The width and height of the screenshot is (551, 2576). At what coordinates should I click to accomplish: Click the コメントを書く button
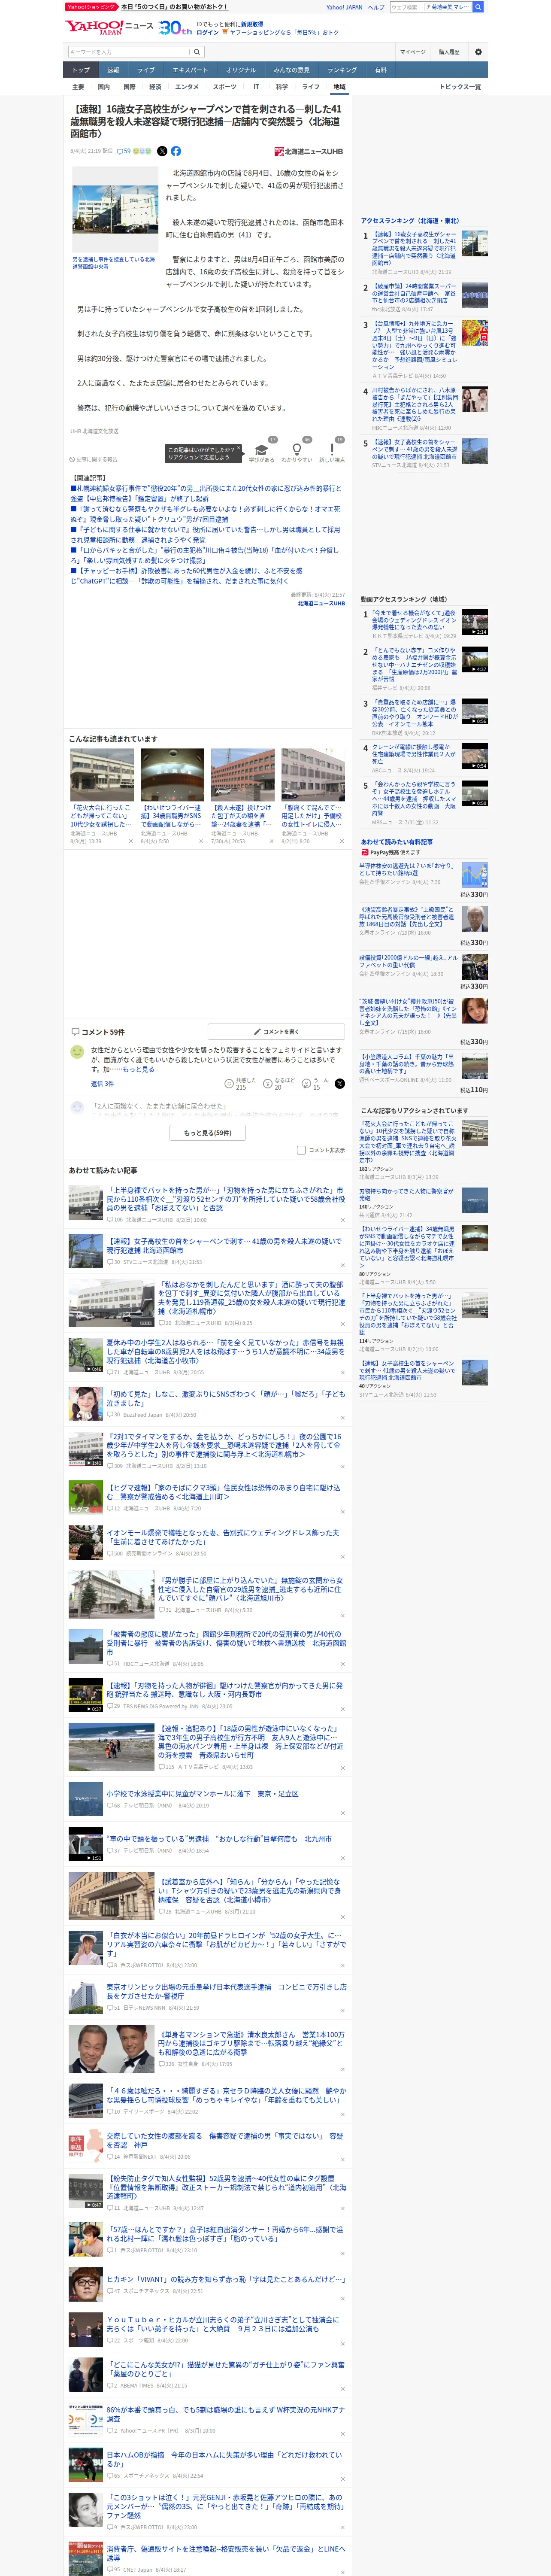click(x=276, y=1031)
